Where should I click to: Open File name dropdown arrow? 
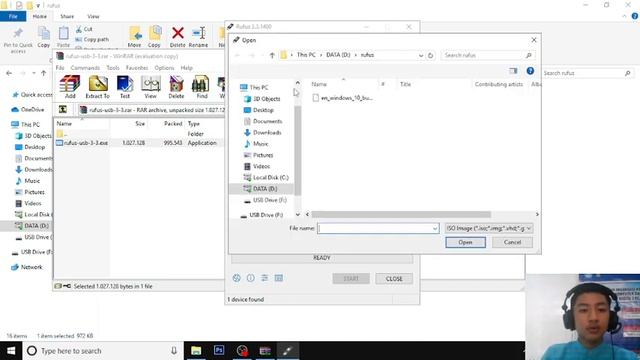click(x=435, y=229)
